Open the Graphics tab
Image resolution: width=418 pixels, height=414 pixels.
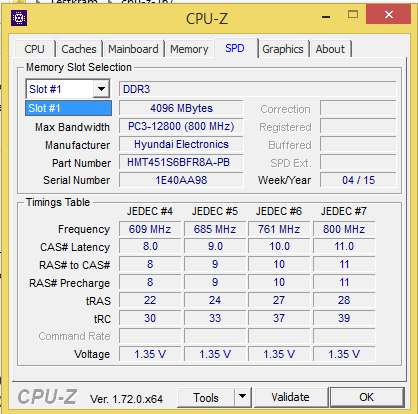click(283, 49)
